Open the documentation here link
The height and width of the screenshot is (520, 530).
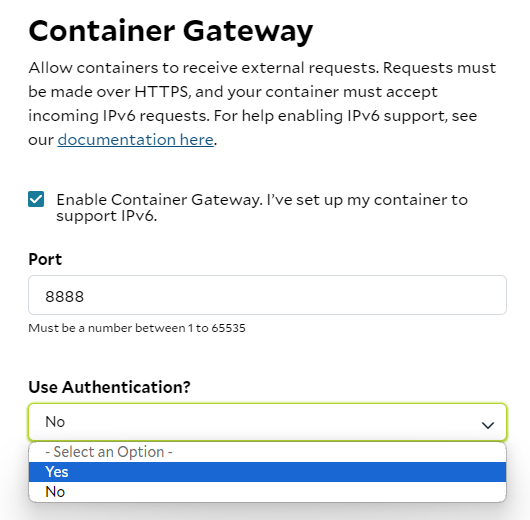tap(135, 140)
